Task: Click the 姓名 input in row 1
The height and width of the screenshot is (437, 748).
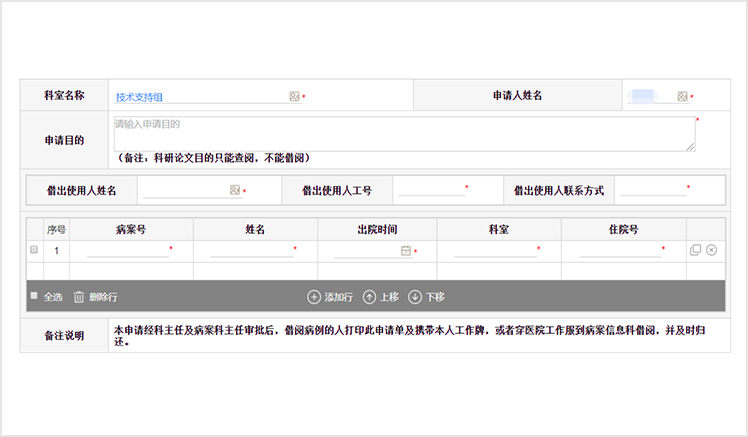Action: tap(251, 251)
